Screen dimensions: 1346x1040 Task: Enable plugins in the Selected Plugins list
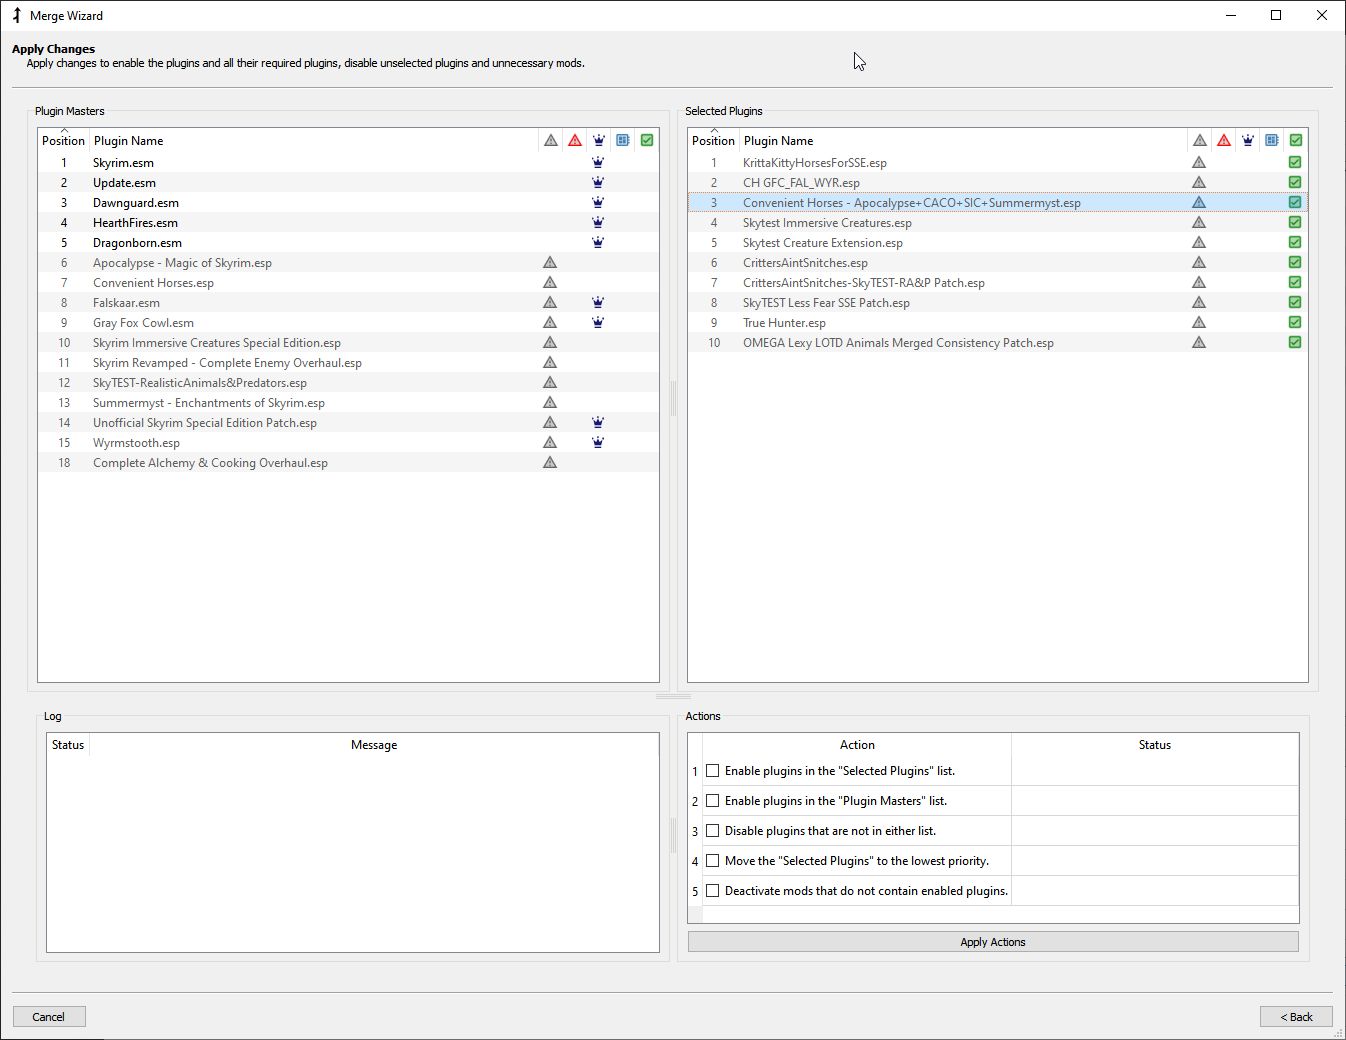click(712, 770)
